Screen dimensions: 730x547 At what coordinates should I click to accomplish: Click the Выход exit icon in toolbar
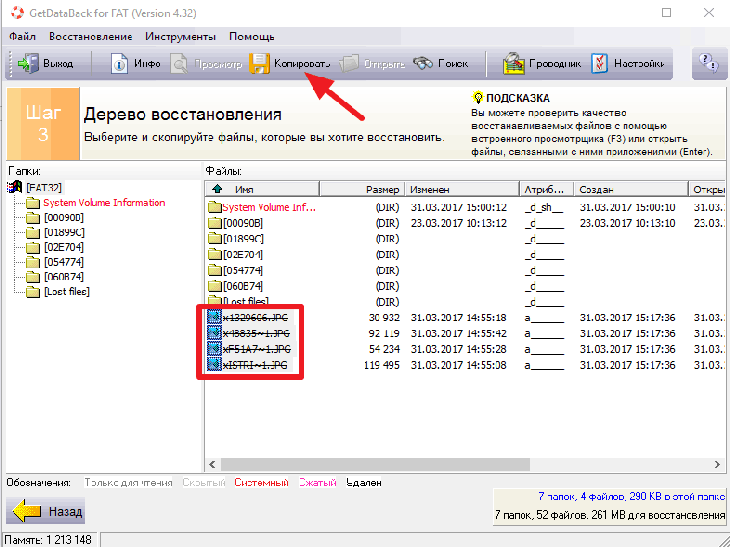[x=28, y=63]
